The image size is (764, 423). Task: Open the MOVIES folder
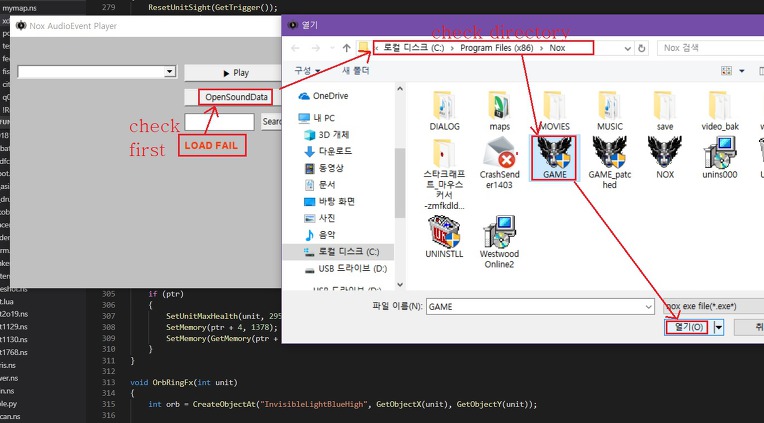(x=554, y=111)
